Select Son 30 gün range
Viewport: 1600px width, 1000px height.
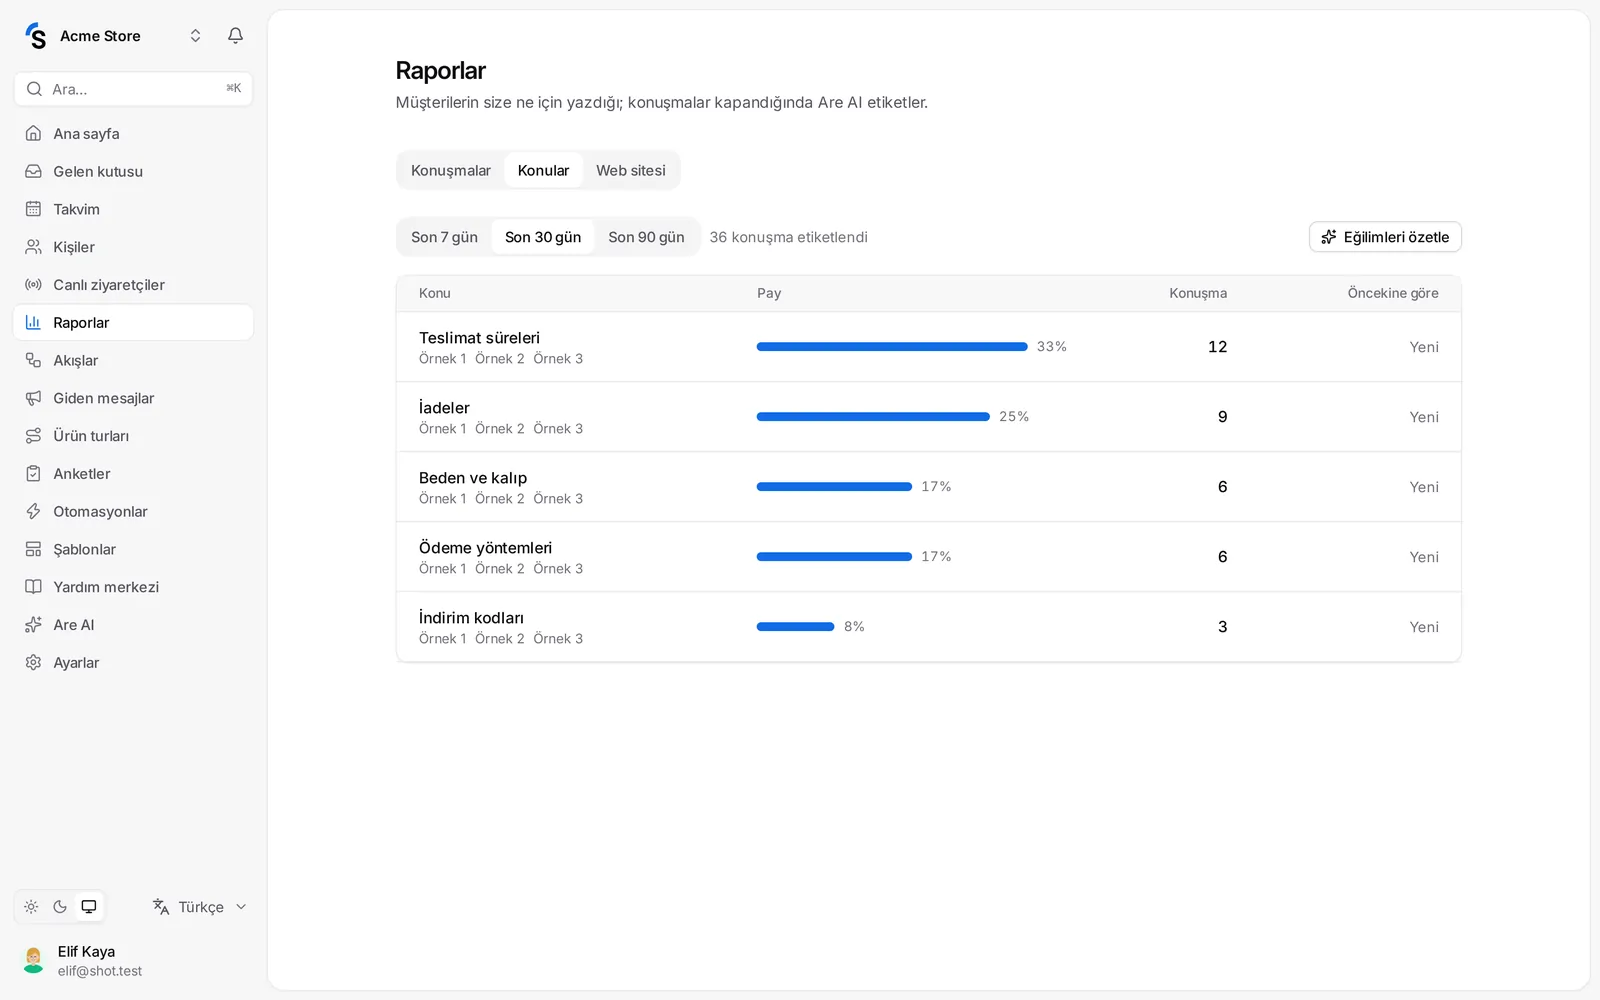(543, 237)
